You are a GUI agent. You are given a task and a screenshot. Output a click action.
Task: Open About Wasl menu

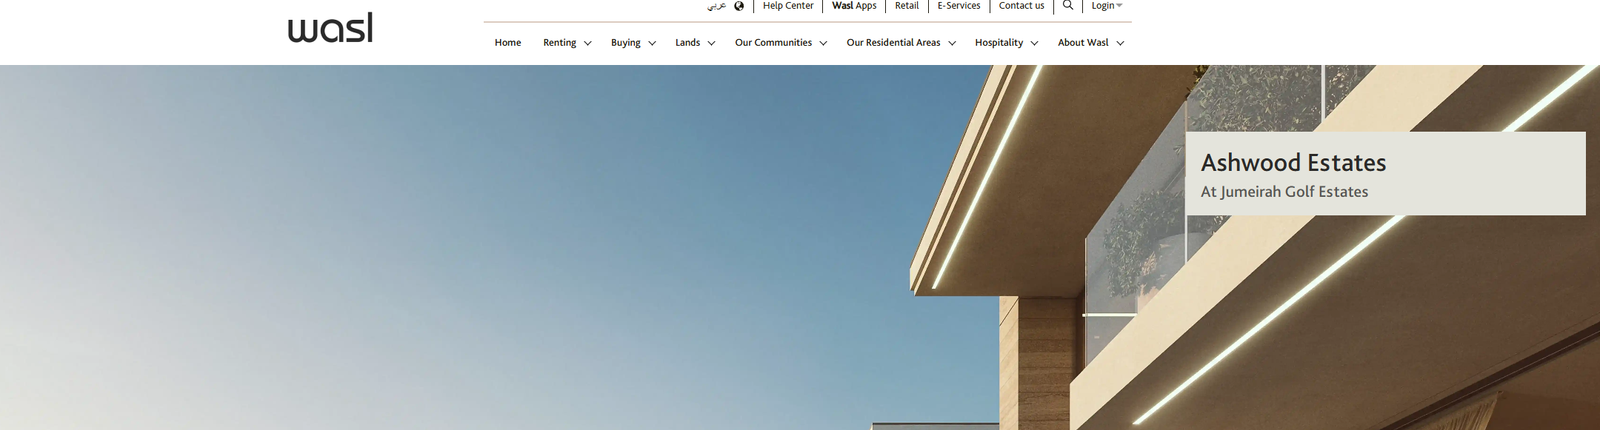click(x=1090, y=43)
